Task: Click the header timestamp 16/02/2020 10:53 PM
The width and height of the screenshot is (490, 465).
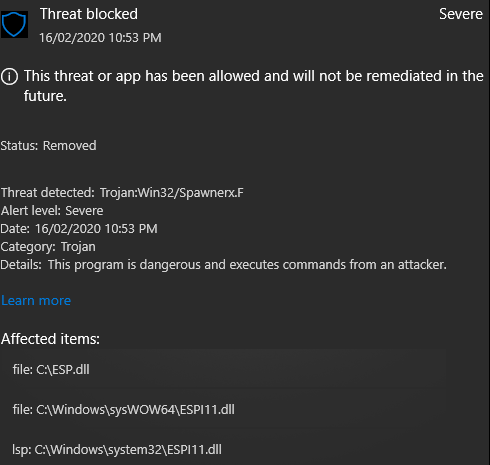Action: click(100, 38)
